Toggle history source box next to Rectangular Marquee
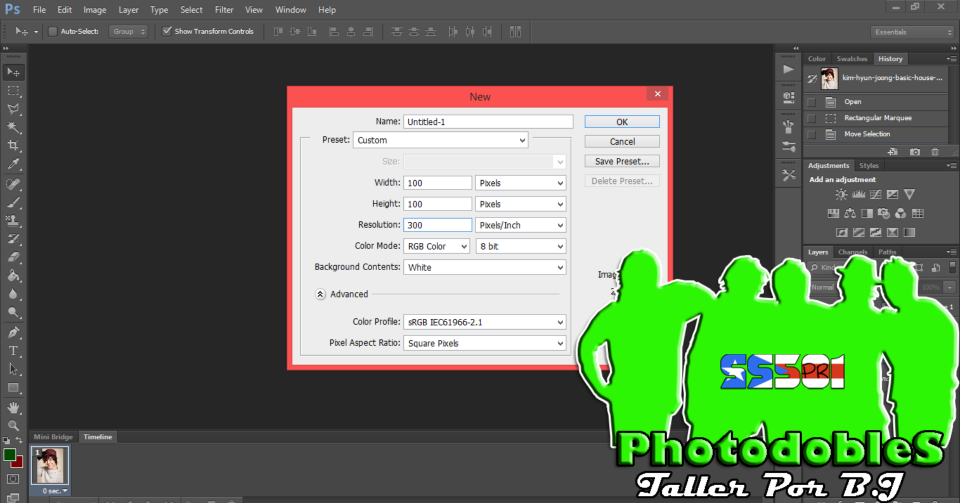Image resolution: width=960 pixels, height=503 pixels. point(811,118)
